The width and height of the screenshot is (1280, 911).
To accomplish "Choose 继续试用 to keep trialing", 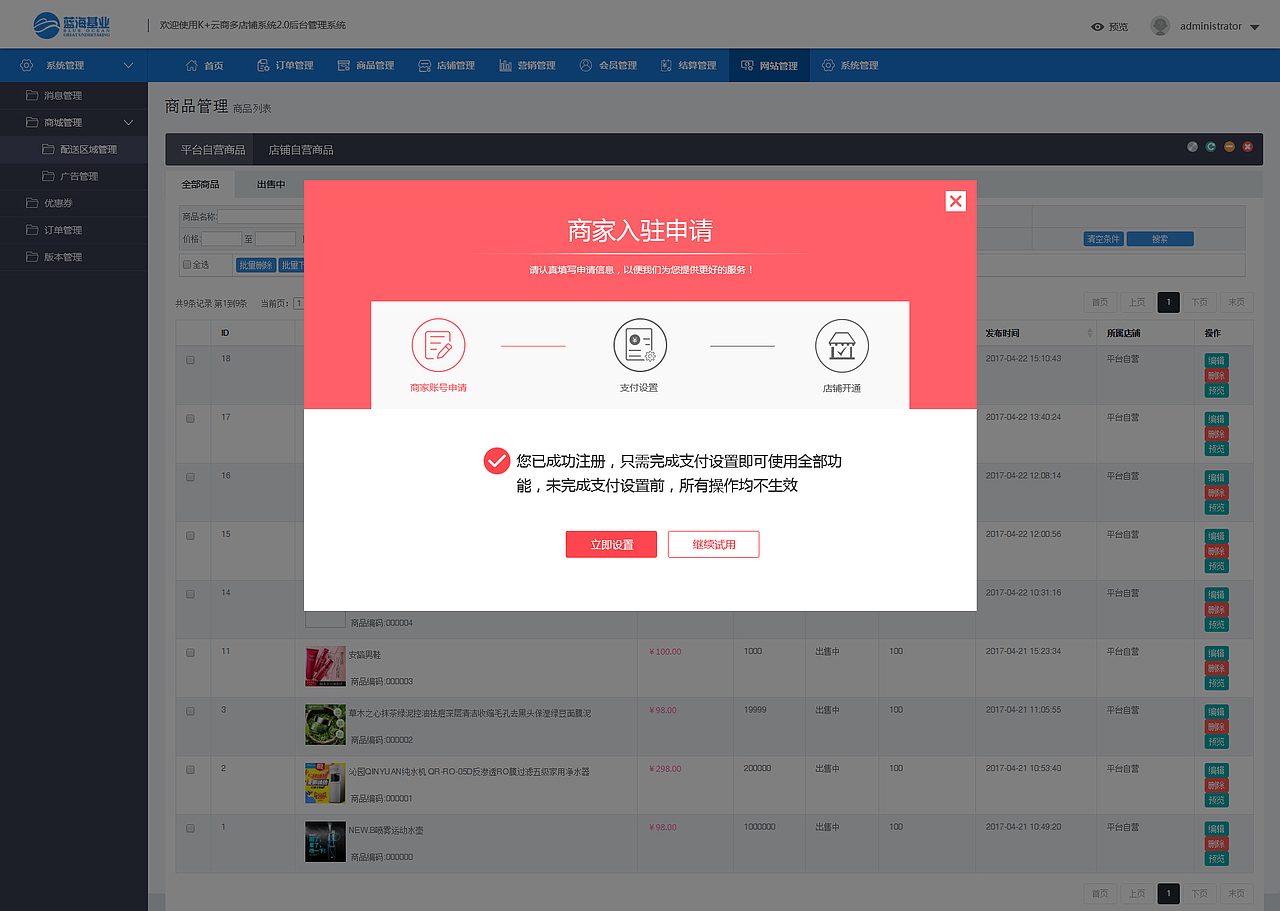I will (x=713, y=544).
